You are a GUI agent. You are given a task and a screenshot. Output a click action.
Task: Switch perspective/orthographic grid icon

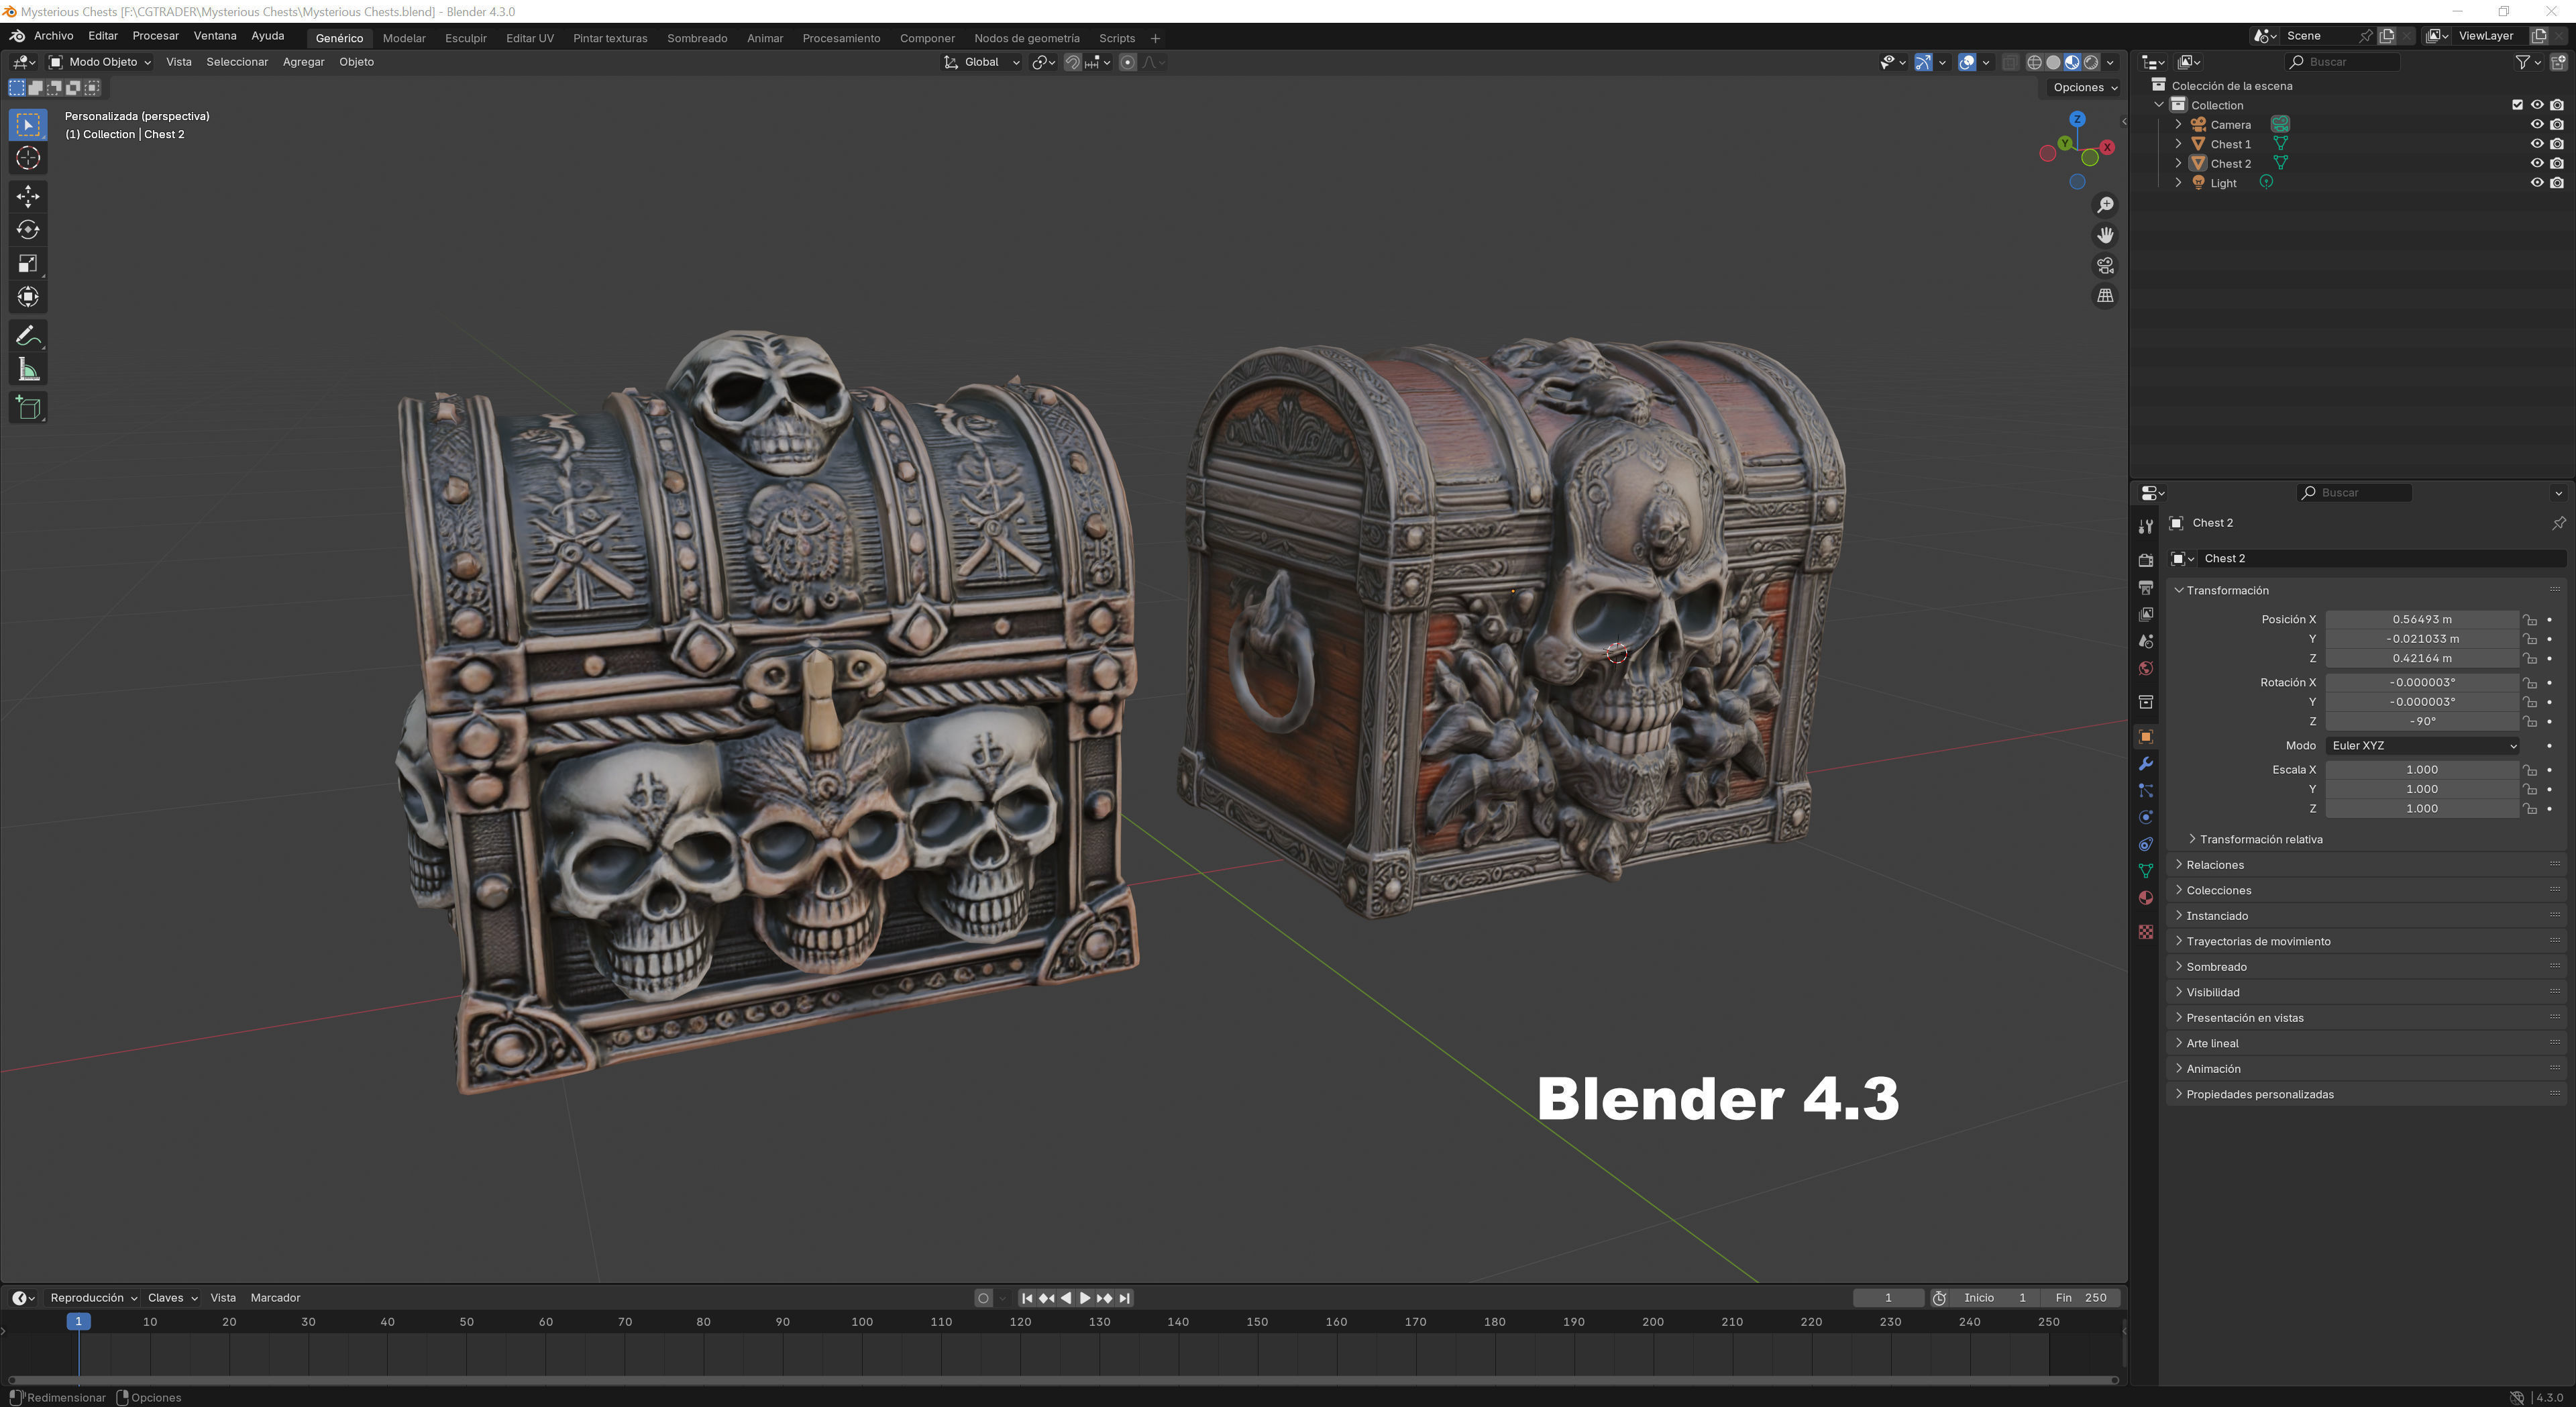(x=2105, y=295)
